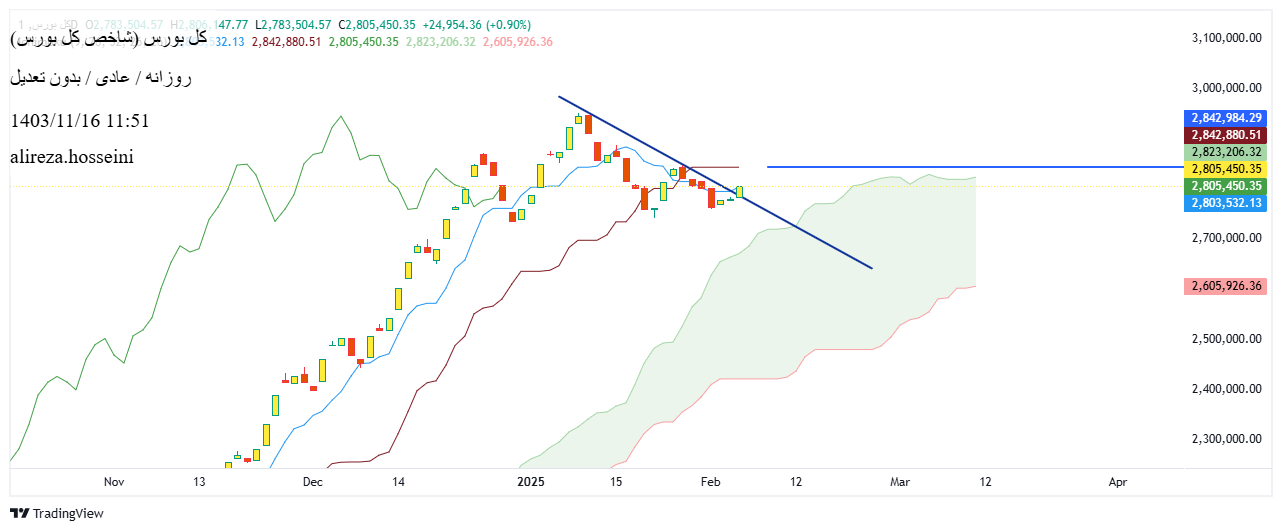Select the blue 2,842,984.29 price label
Image resolution: width=1282 pixels, height=531 pixels.
(1225, 118)
